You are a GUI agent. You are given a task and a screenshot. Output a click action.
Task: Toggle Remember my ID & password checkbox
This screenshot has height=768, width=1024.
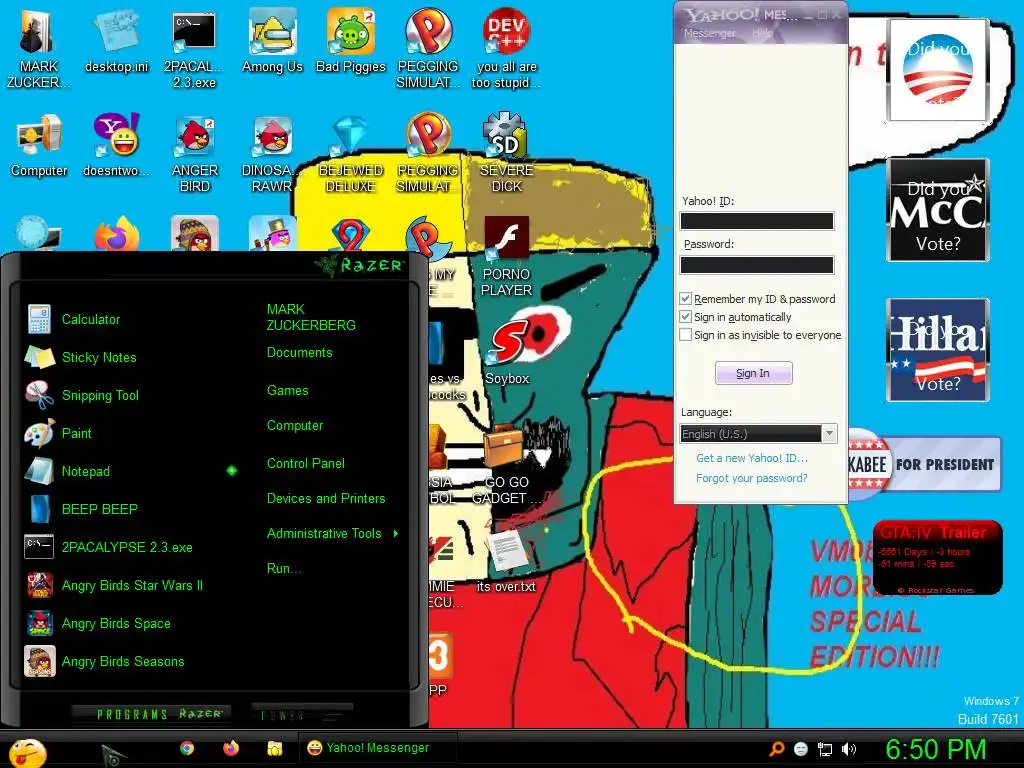[685, 298]
